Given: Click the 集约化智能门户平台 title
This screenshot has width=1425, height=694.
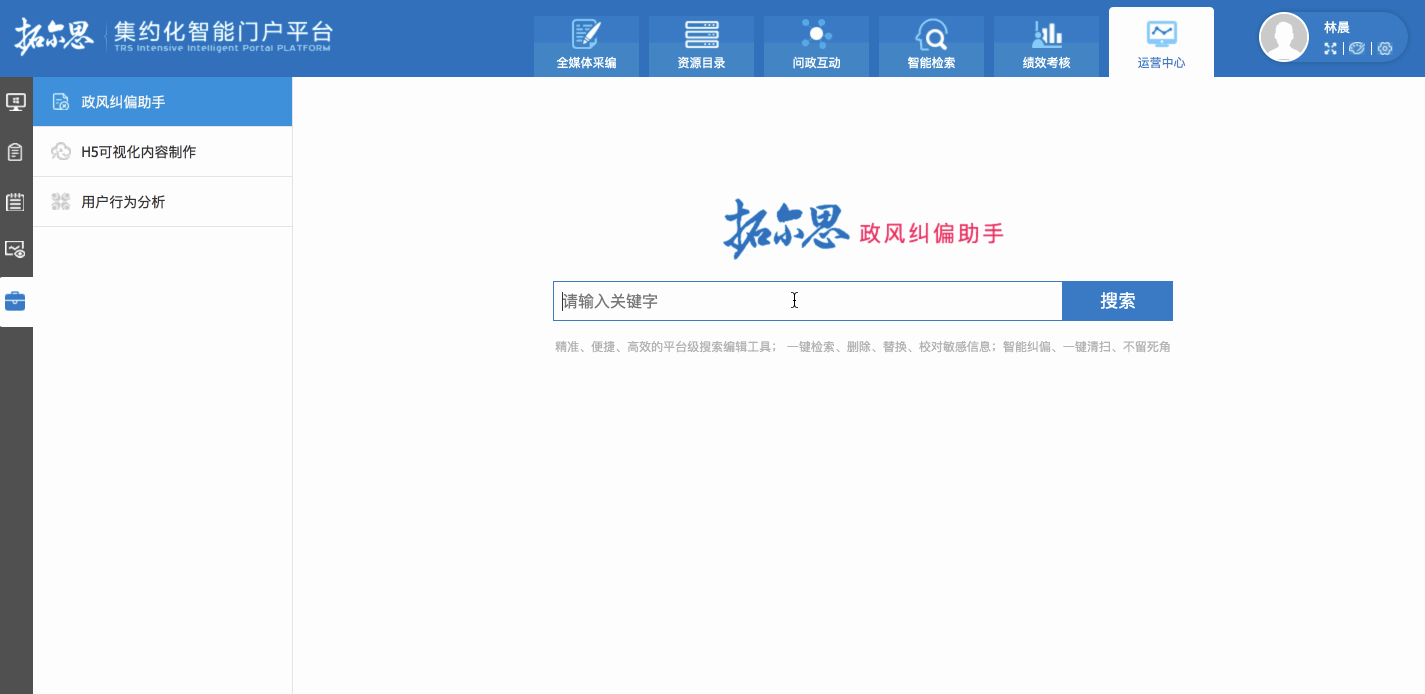Looking at the screenshot, I should coord(223,31).
